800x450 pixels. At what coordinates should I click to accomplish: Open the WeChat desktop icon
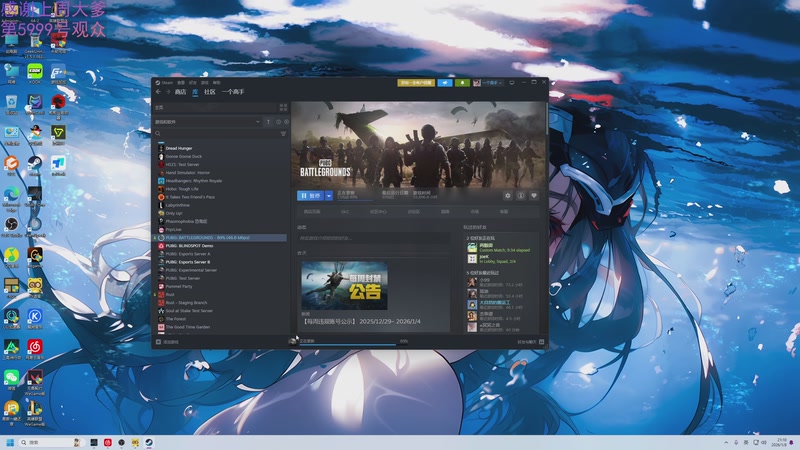point(11,379)
